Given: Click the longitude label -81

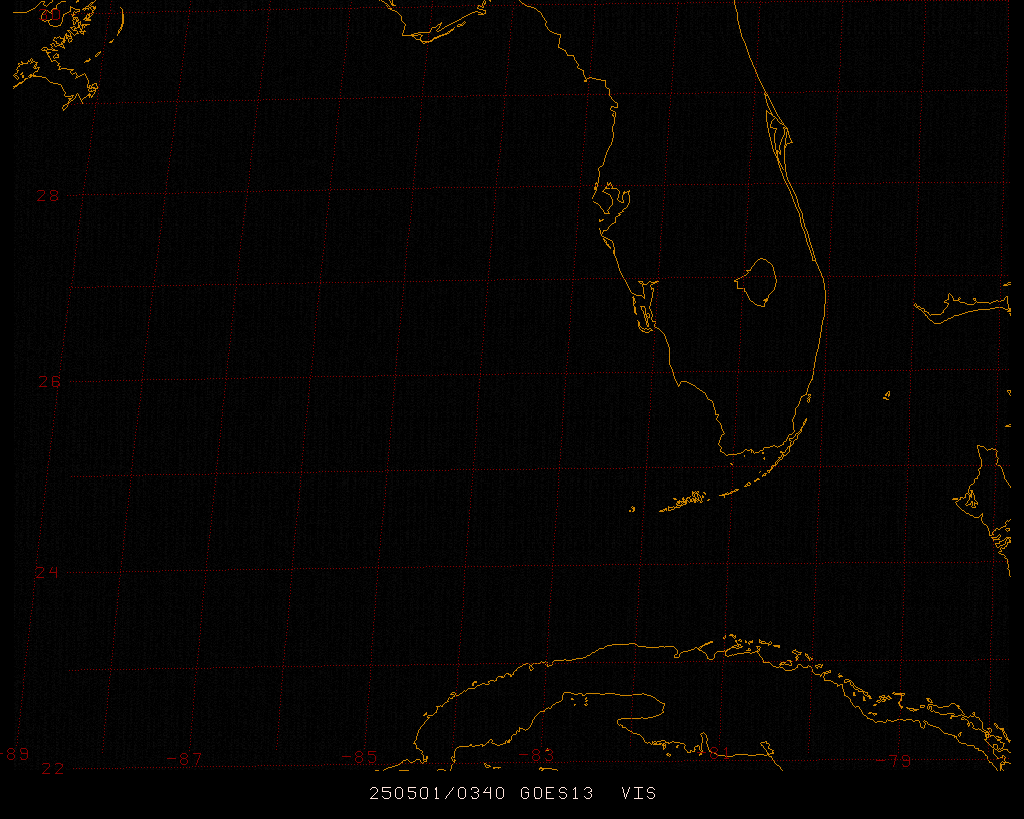Looking at the screenshot, I should (714, 753).
